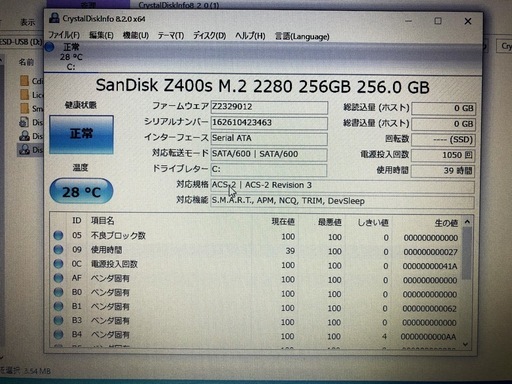Image resolution: width=512 pixels, height=384 pixels.
Task: Click the total host writes 0 GB field
Action: tap(444, 124)
